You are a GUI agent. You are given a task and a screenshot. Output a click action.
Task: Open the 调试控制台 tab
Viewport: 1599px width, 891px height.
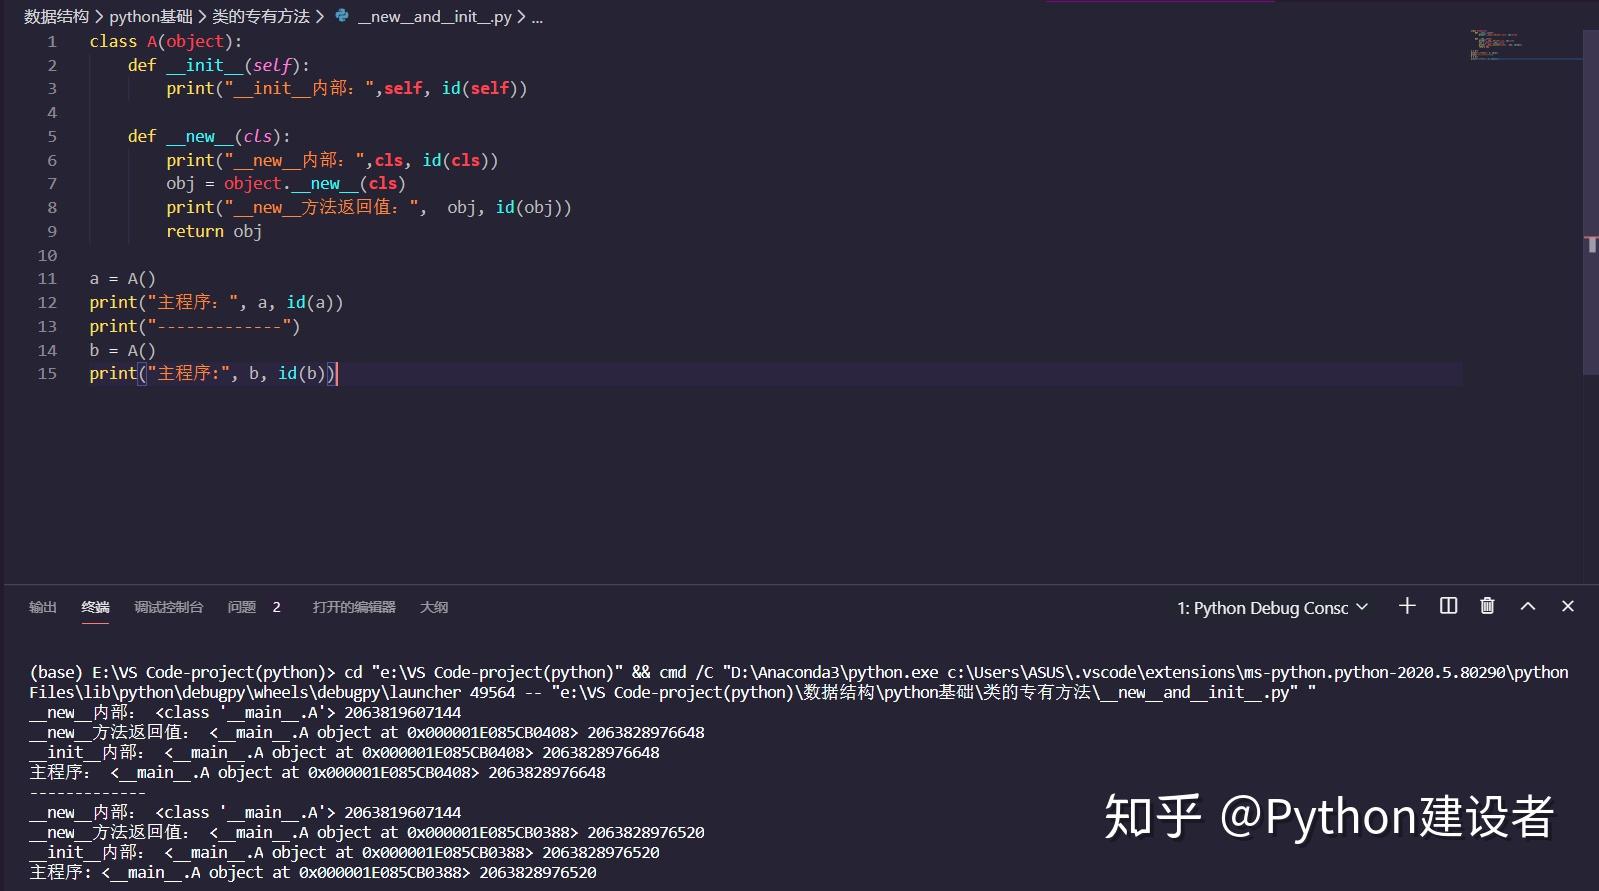pyautogui.click(x=169, y=607)
